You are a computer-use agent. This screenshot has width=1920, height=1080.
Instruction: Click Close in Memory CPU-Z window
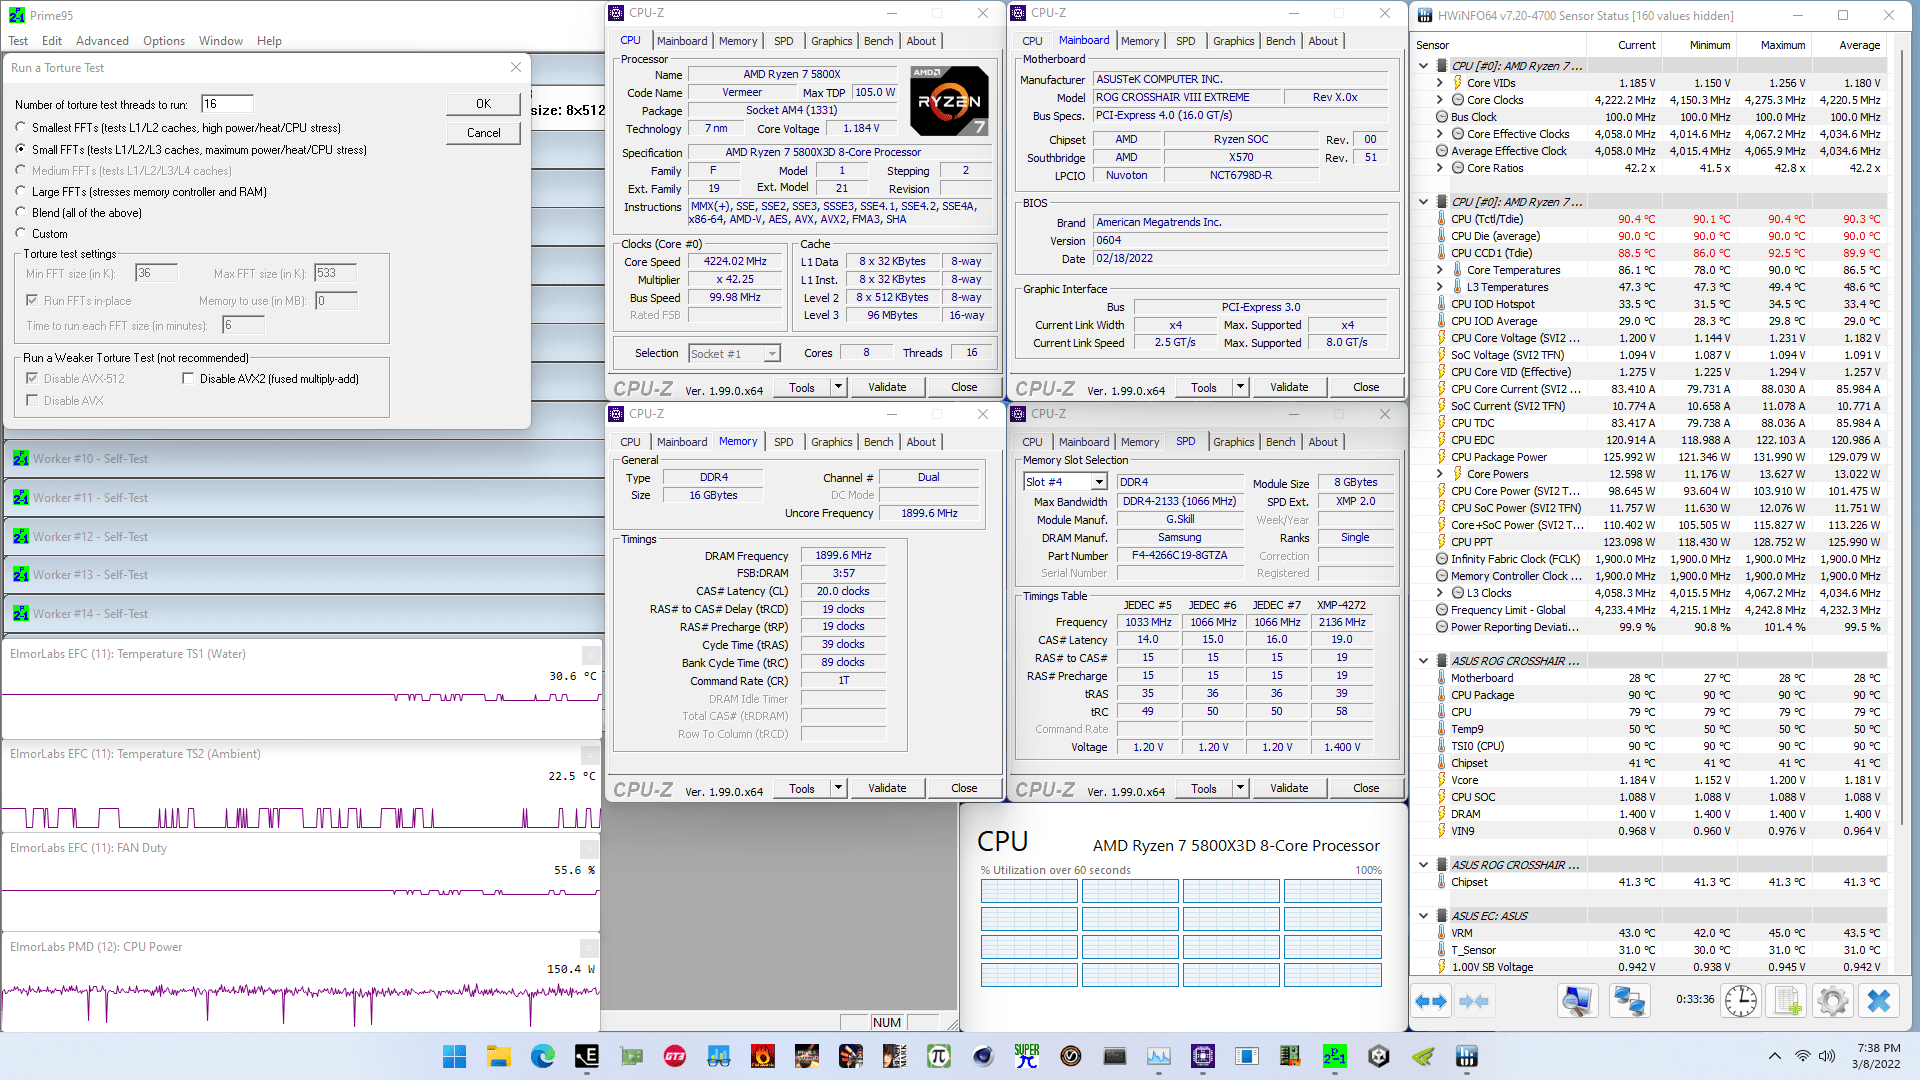(x=964, y=788)
